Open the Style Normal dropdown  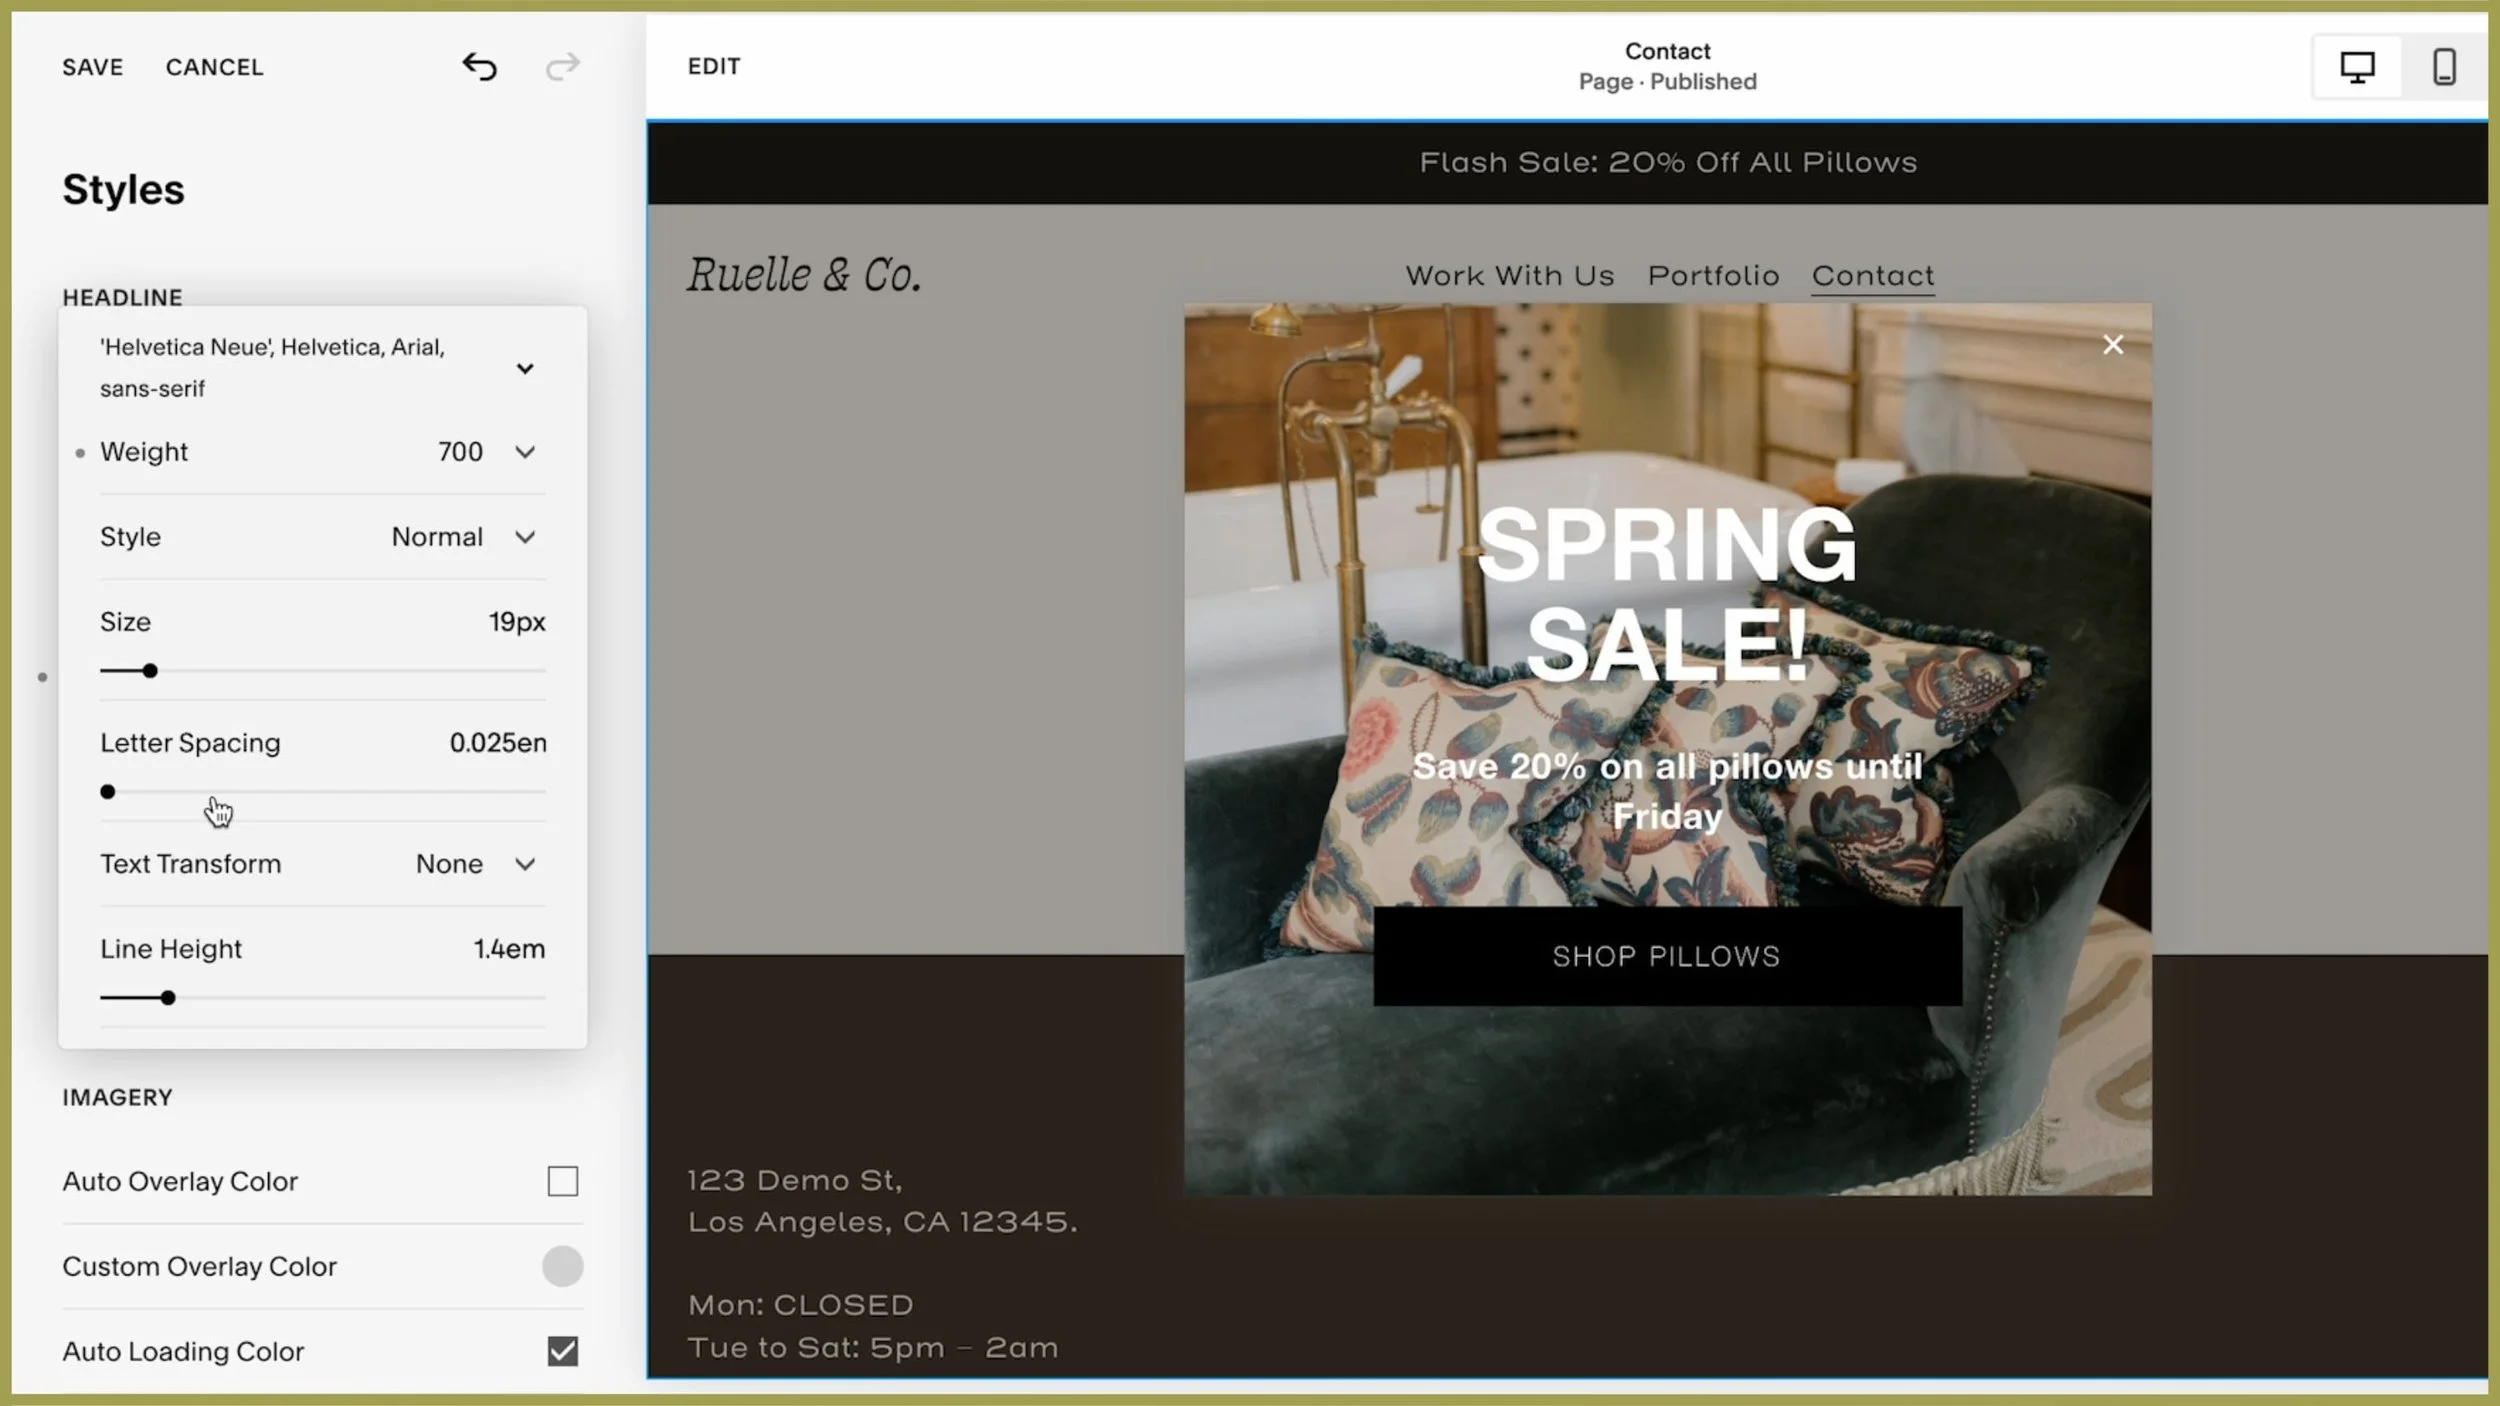point(524,537)
